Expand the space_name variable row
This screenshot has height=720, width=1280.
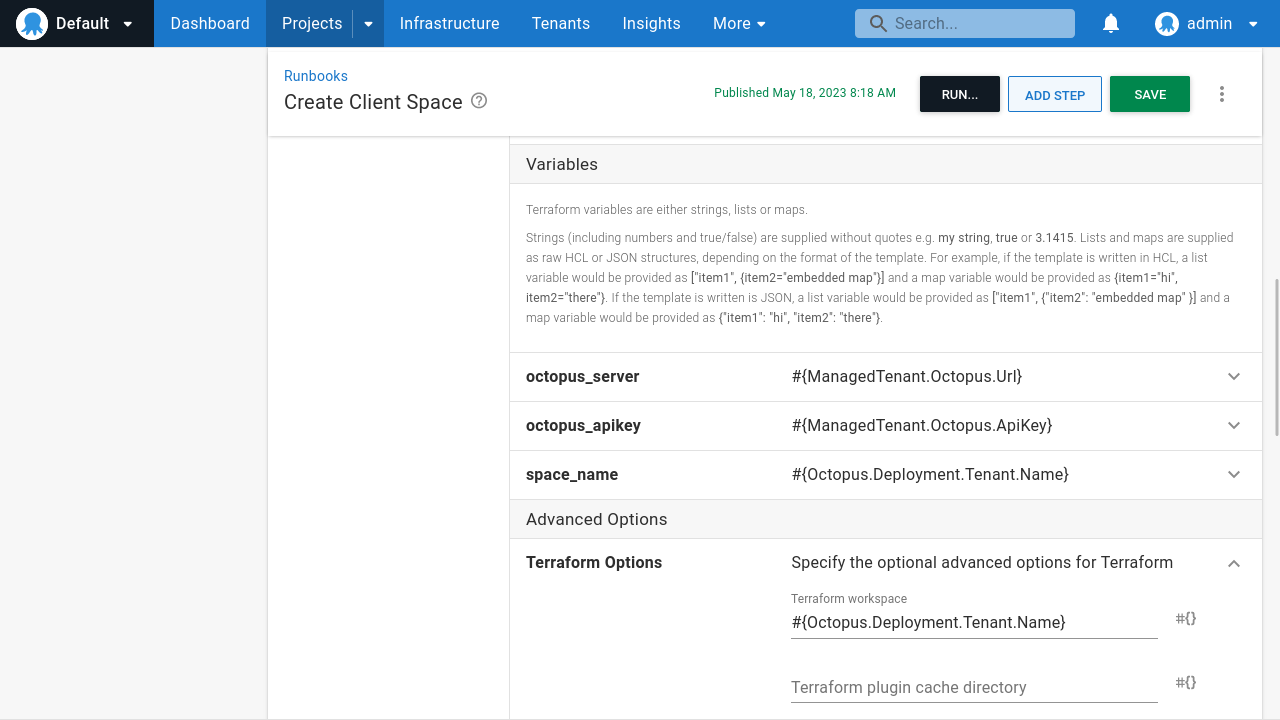(x=1233, y=475)
